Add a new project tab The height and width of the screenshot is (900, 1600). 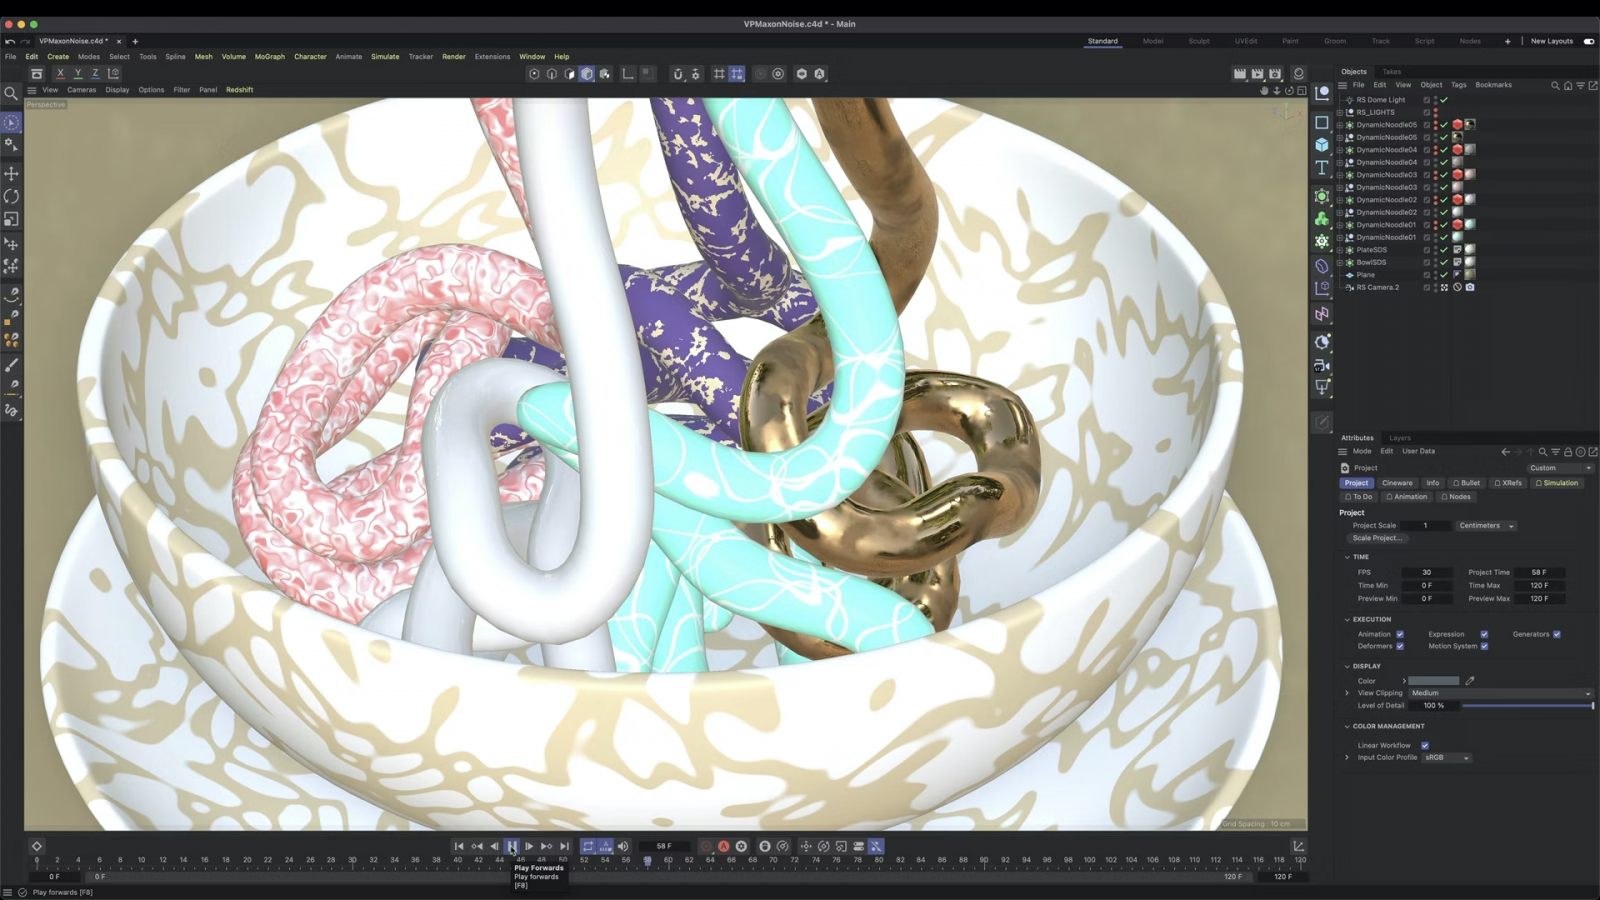(135, 41)
